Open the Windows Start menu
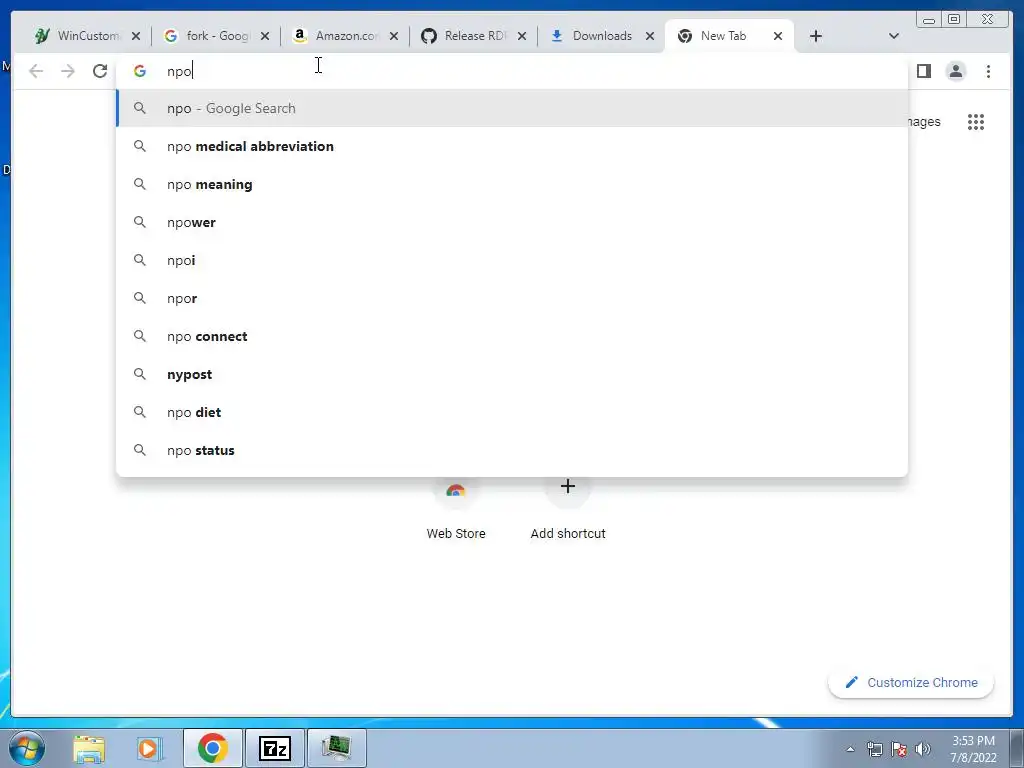The width and height of the screenshot is (1024, 768). click(x=27, y=748)
